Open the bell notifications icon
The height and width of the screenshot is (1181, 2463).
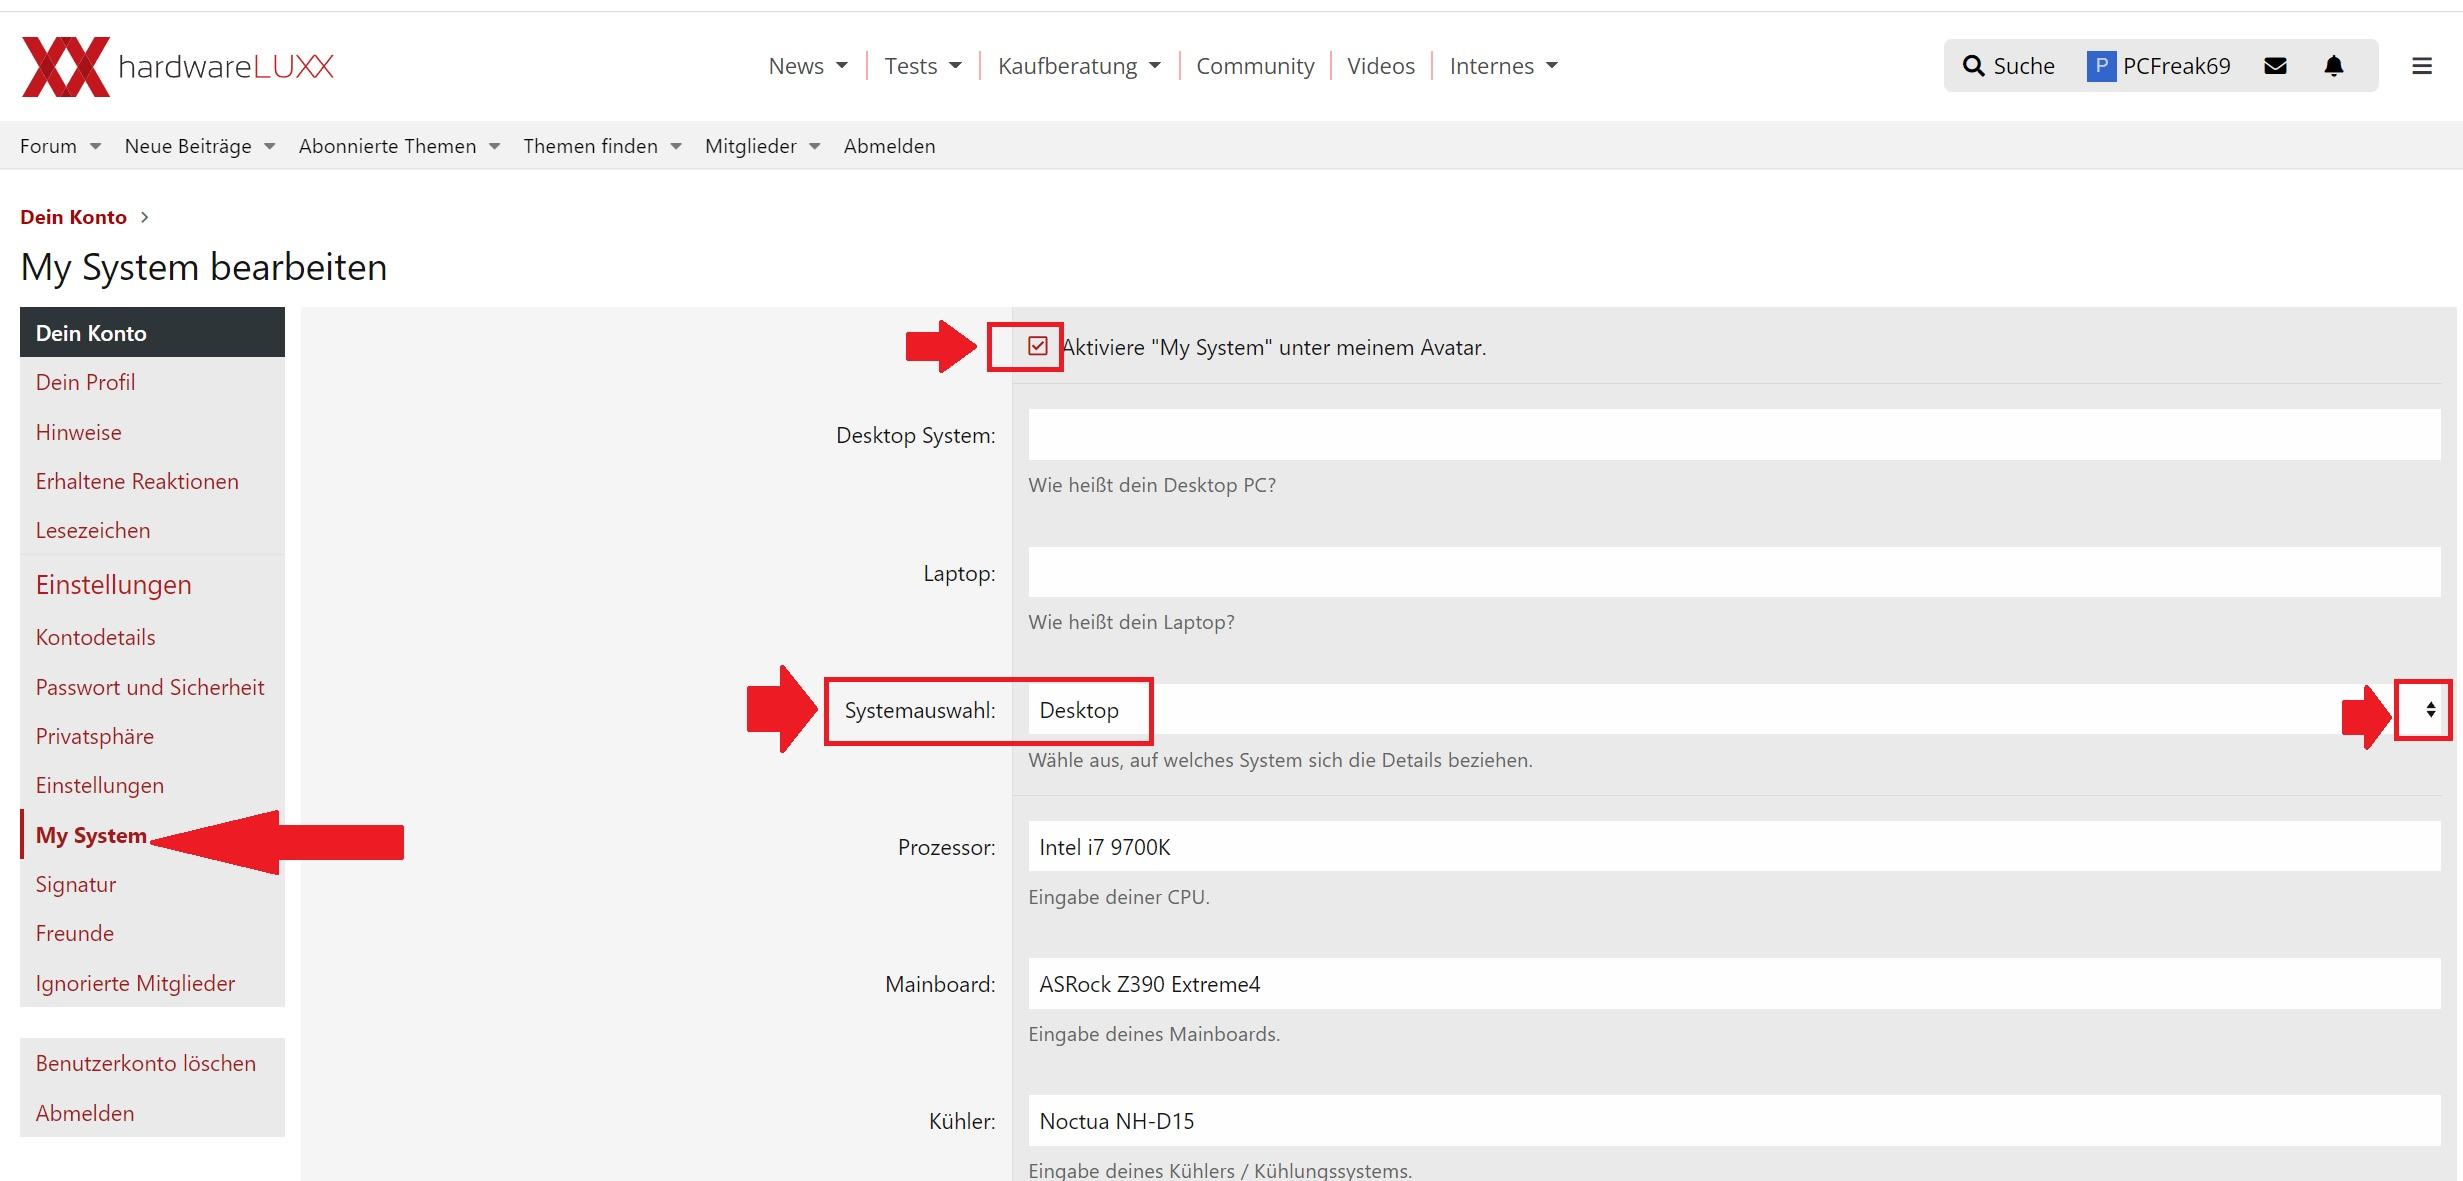click(2333, 66)
